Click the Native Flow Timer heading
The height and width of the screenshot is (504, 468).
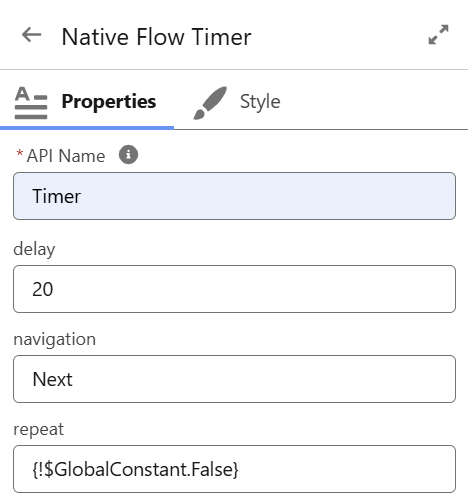(x=156, y=37)
